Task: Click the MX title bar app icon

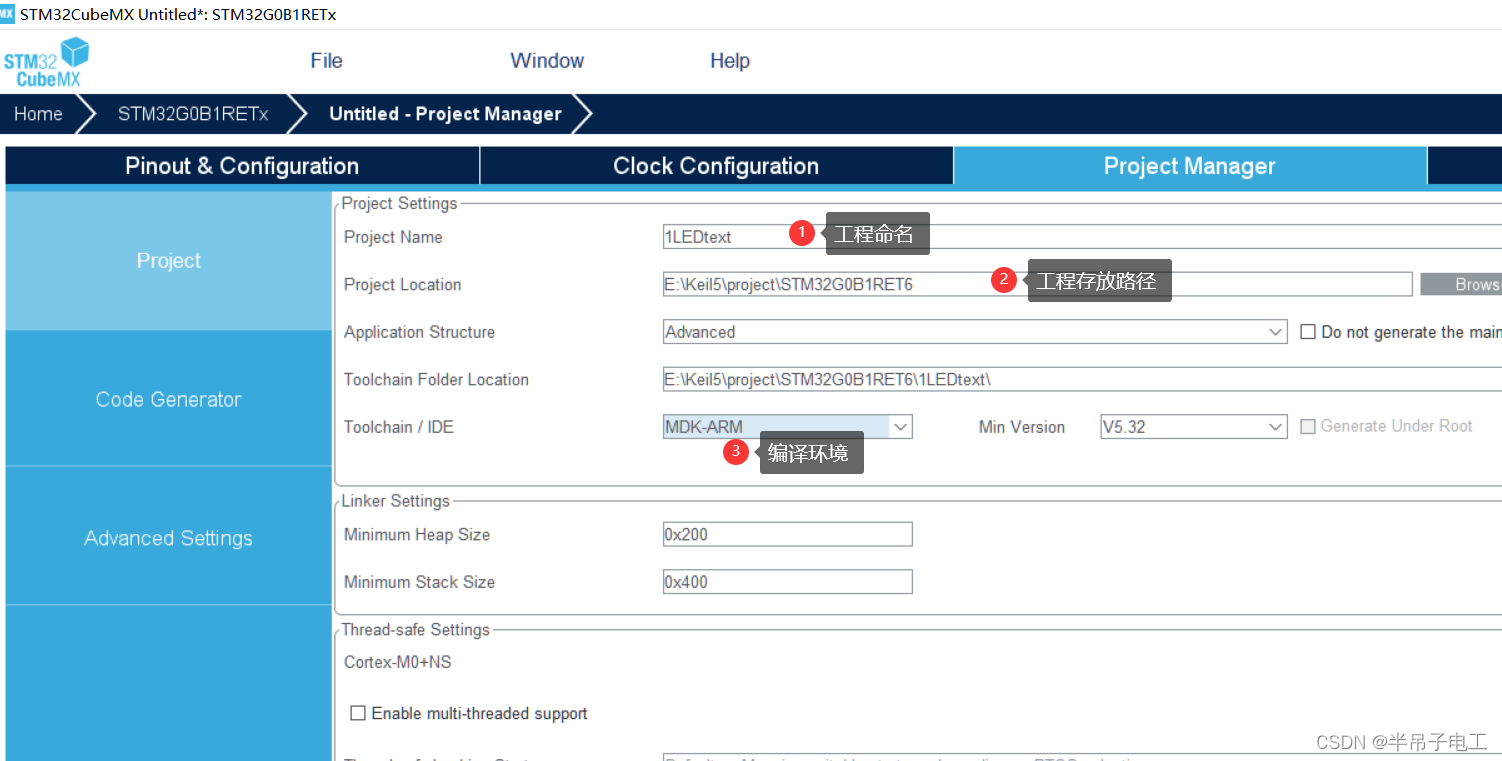Action: coord(7,14)
